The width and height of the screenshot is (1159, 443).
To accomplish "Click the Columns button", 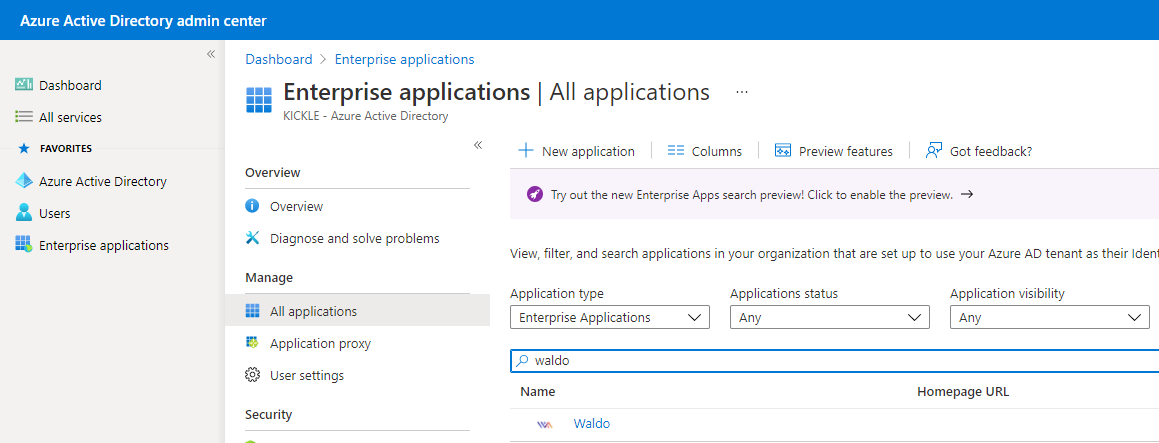I will pyautogui.click(x=705, y=151).
